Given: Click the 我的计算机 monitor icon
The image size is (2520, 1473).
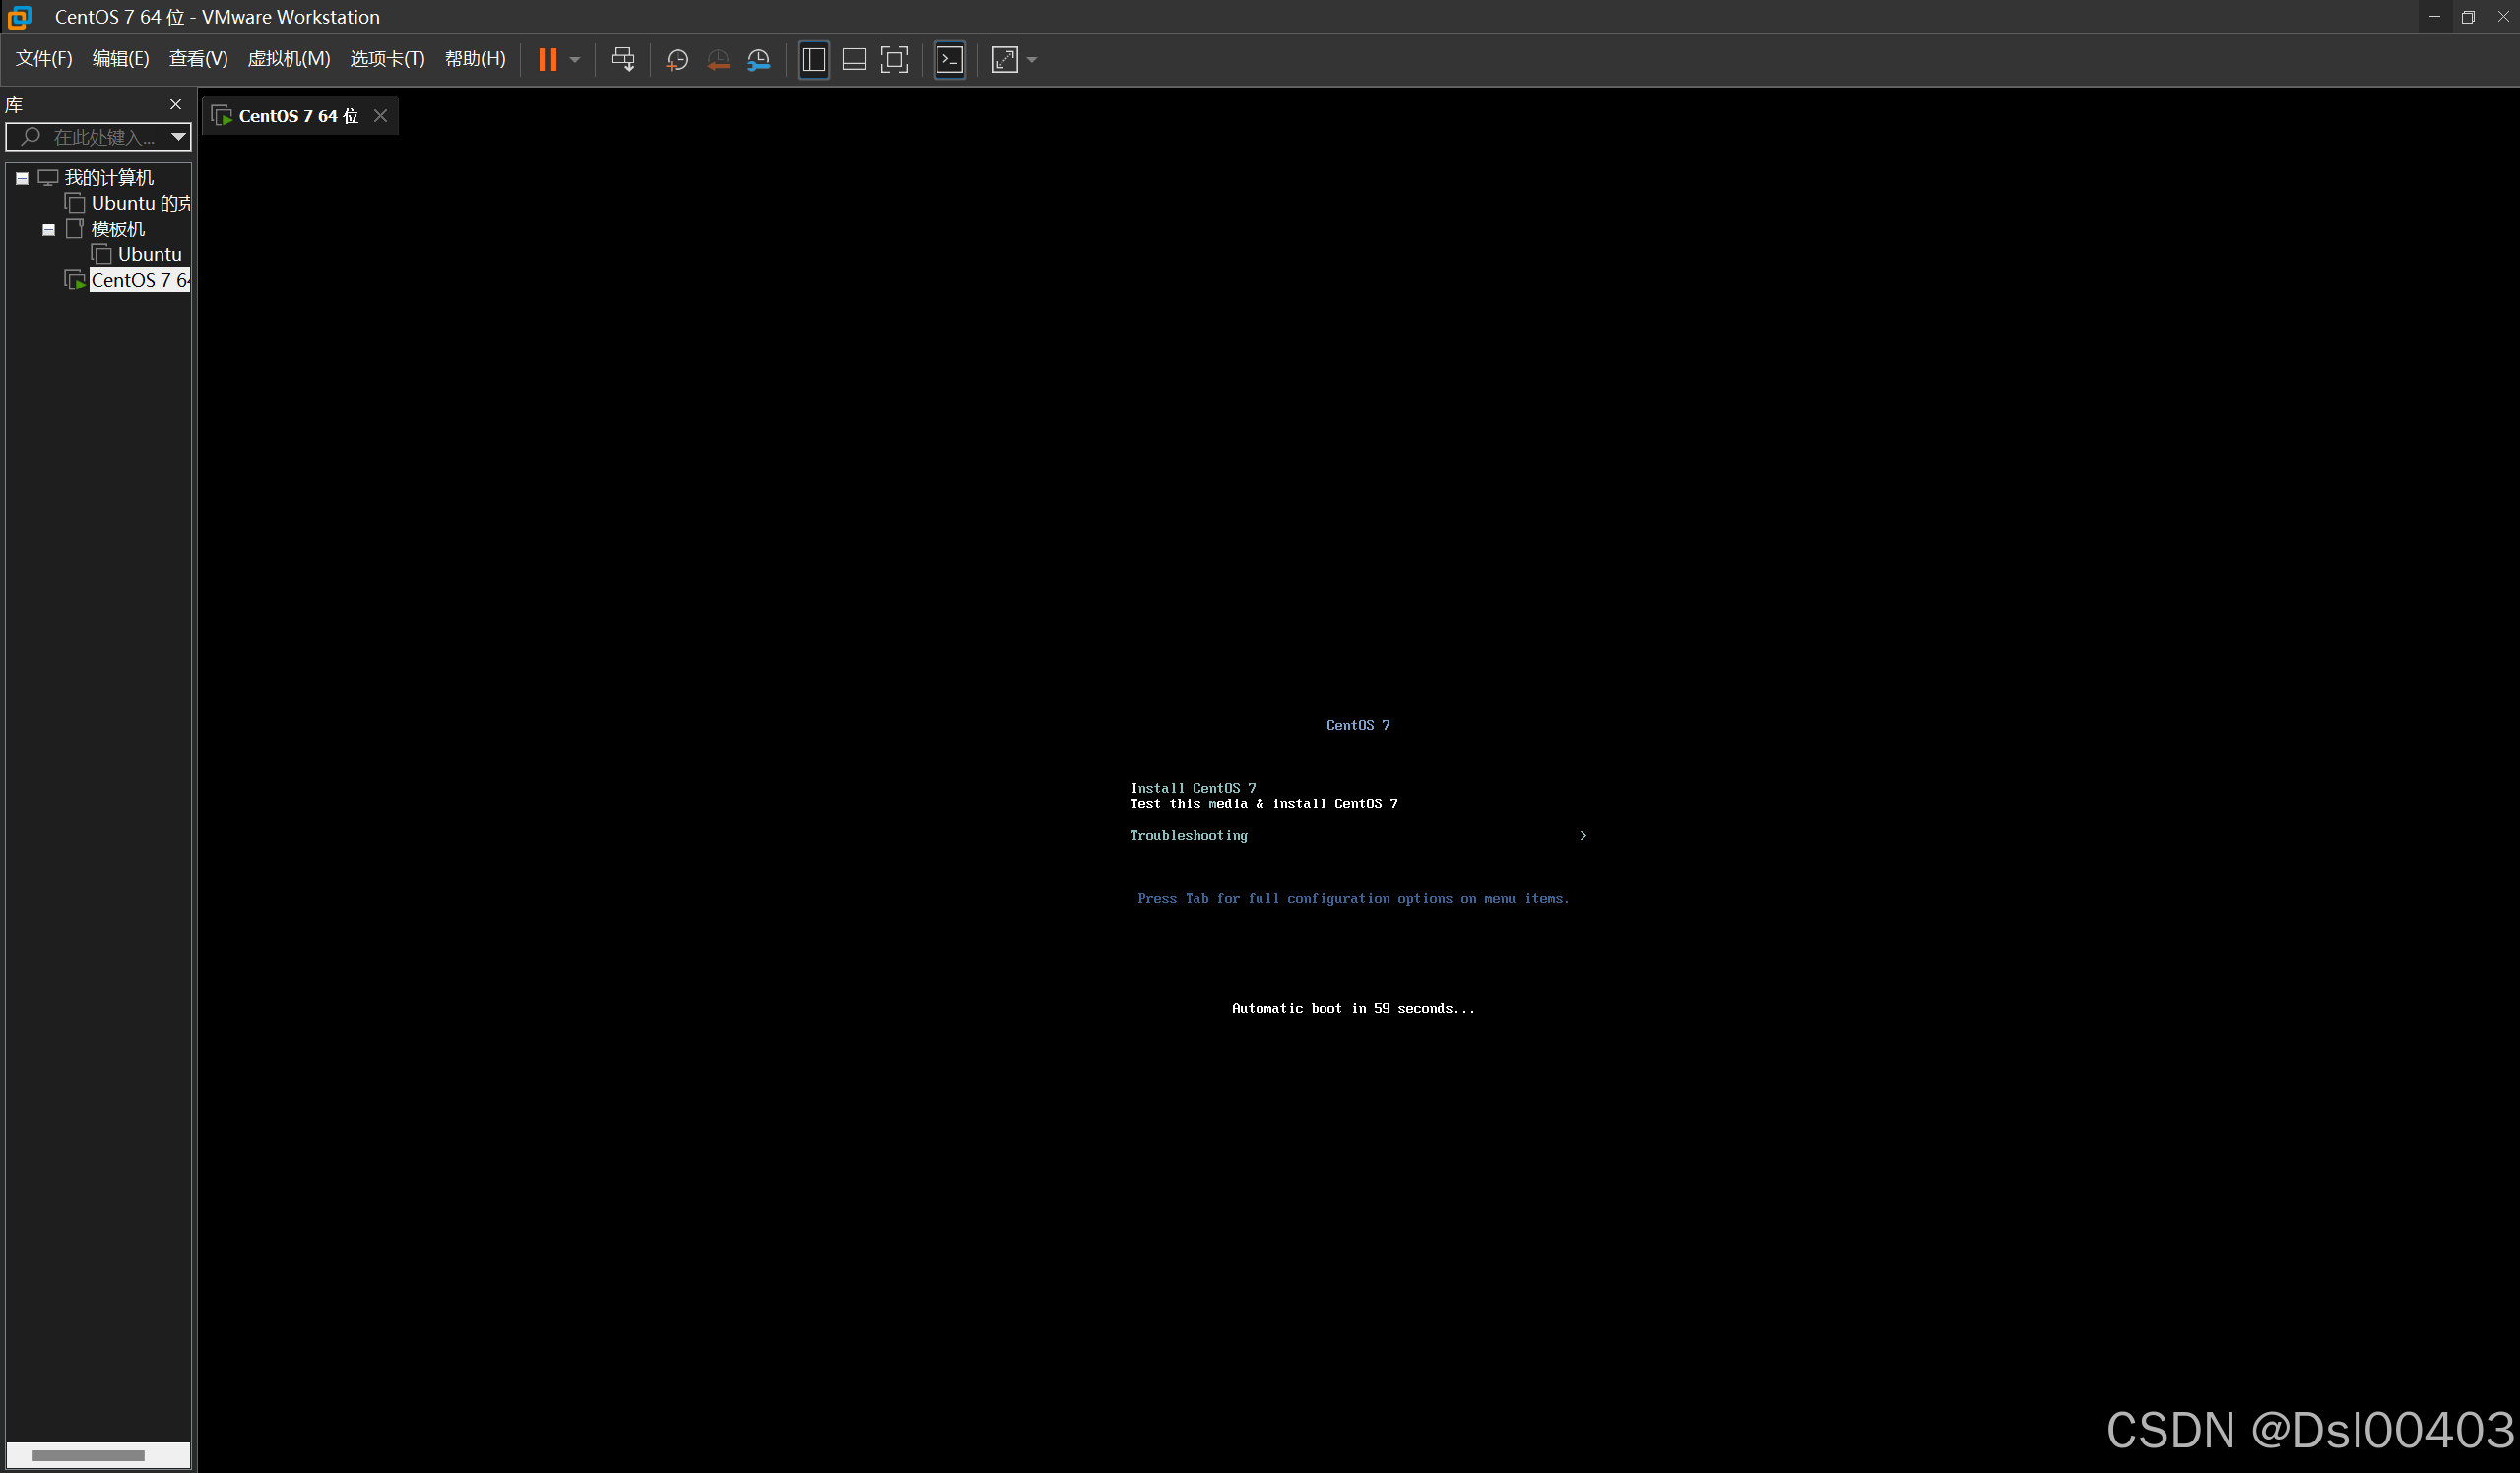Looking at the screenshot, I should (x=48, y=178).
